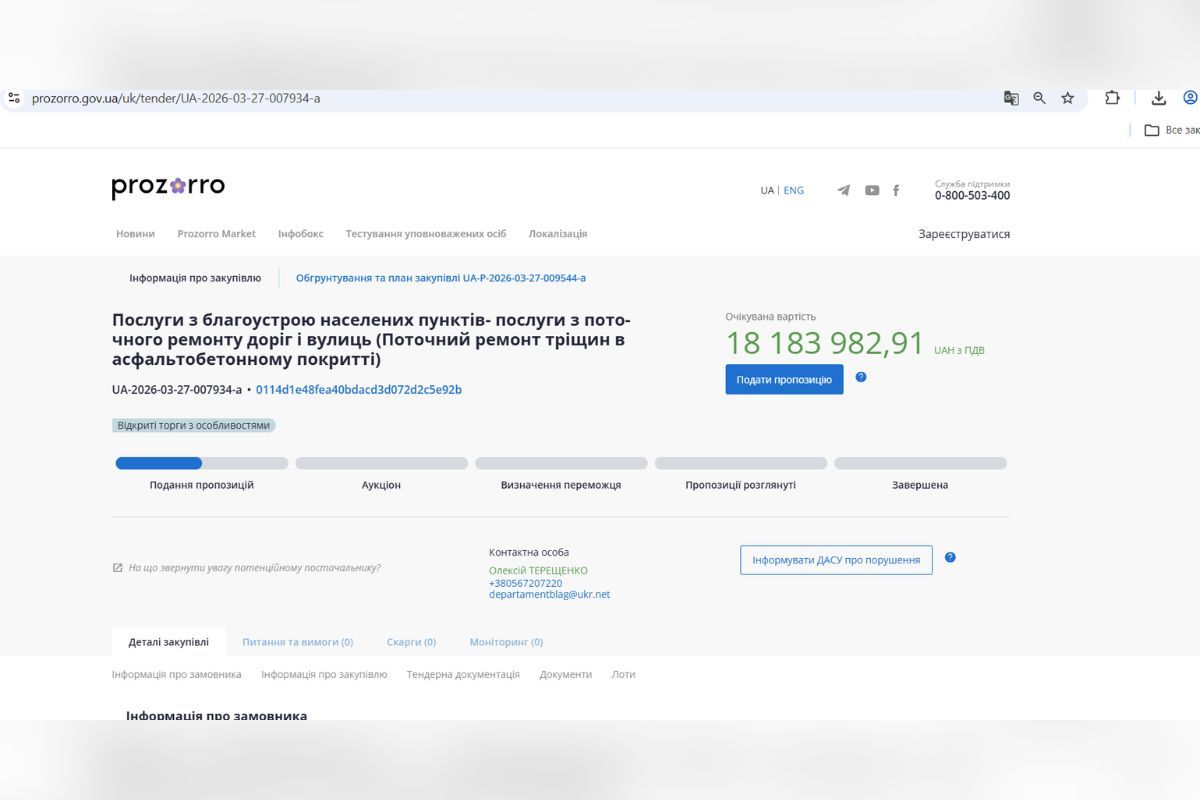Click the Подати пропозицію button
The image size is (1200, 800).
click(x=784, y=379)
